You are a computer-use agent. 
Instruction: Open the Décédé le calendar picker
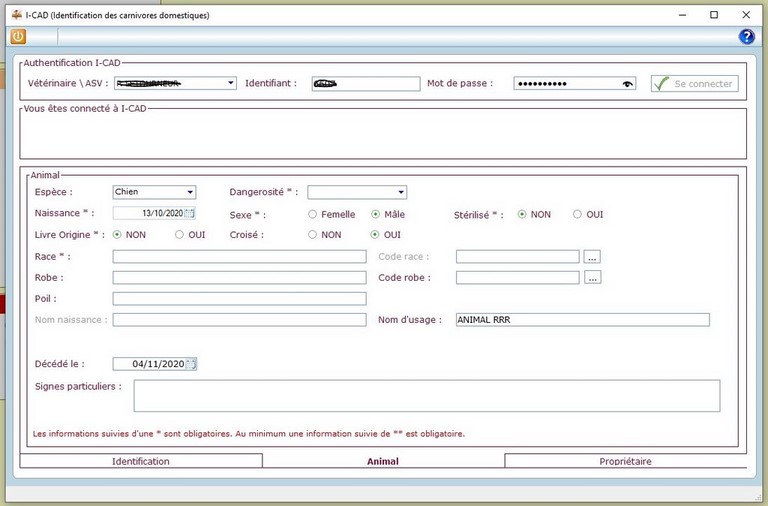[x=190, y=364]
